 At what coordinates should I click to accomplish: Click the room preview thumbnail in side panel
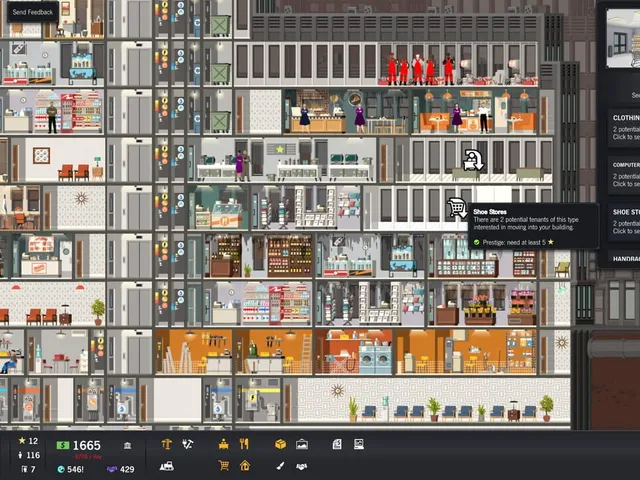[623, 38]
